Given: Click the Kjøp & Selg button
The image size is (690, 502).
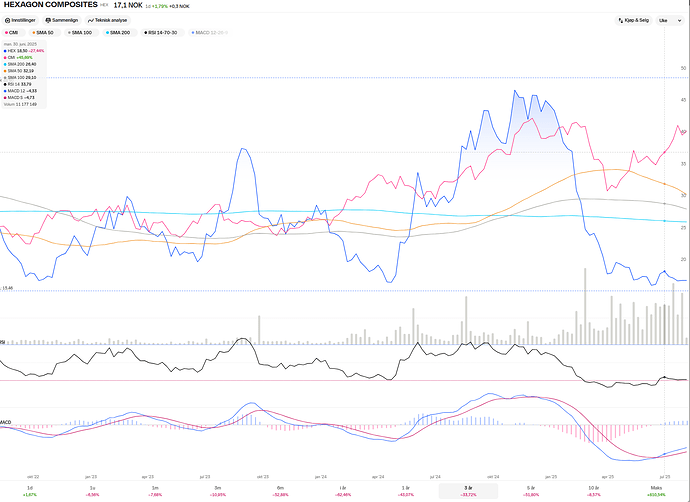Looking at the screenshot, I should [633, 20].
